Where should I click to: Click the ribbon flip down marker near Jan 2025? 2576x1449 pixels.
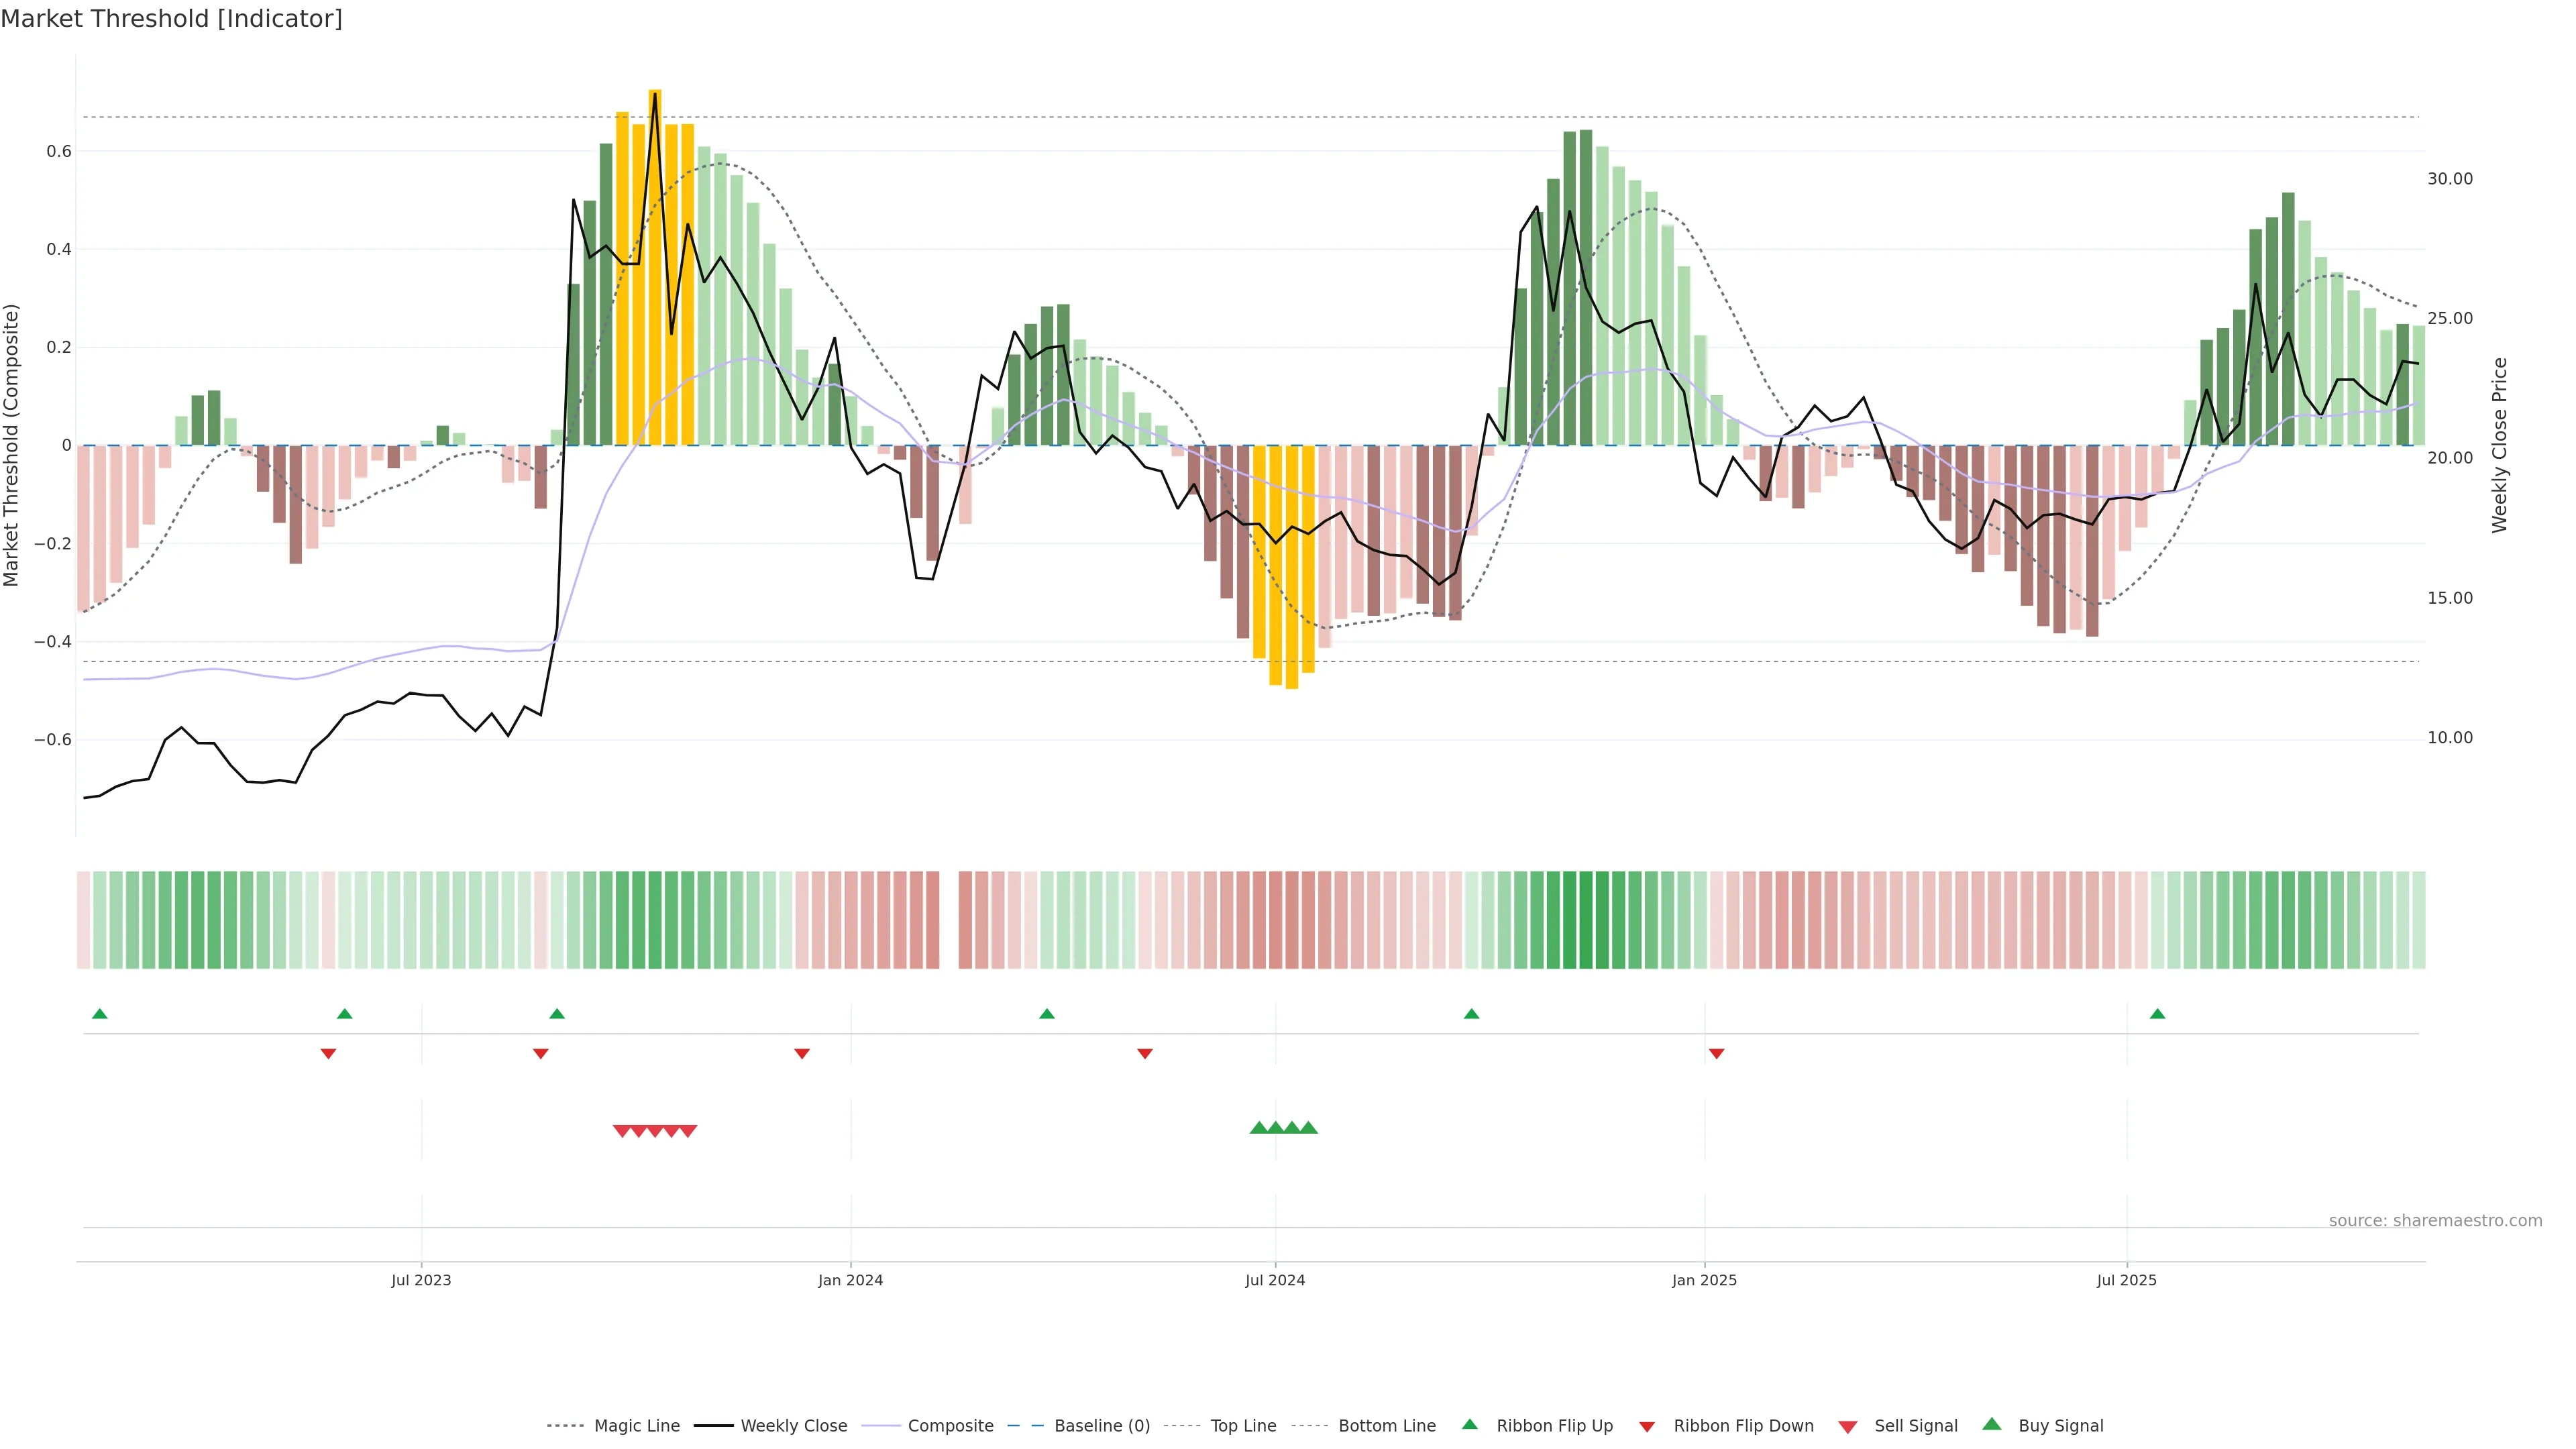coord(1716,1054)
